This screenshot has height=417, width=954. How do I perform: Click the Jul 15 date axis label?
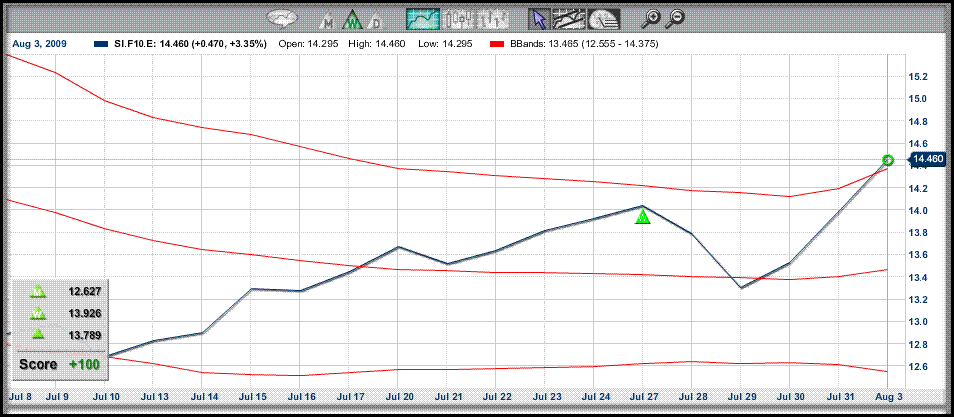(250, 396)
